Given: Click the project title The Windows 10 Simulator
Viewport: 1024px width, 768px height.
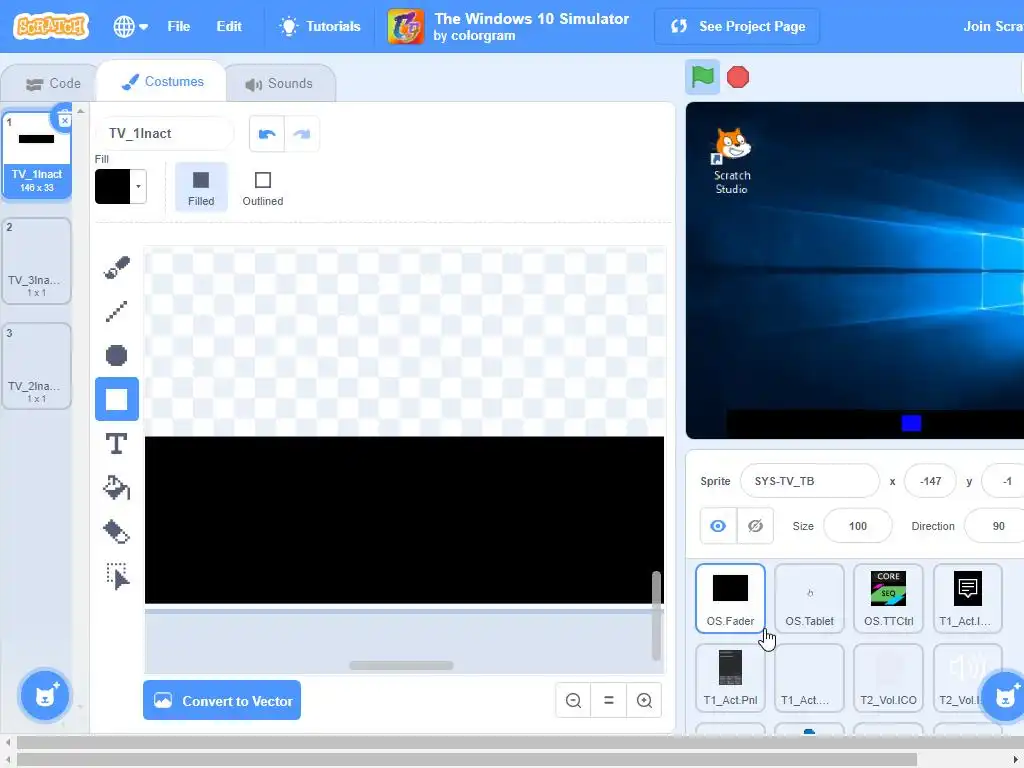Looking at the screenshot, I should 532,19.
